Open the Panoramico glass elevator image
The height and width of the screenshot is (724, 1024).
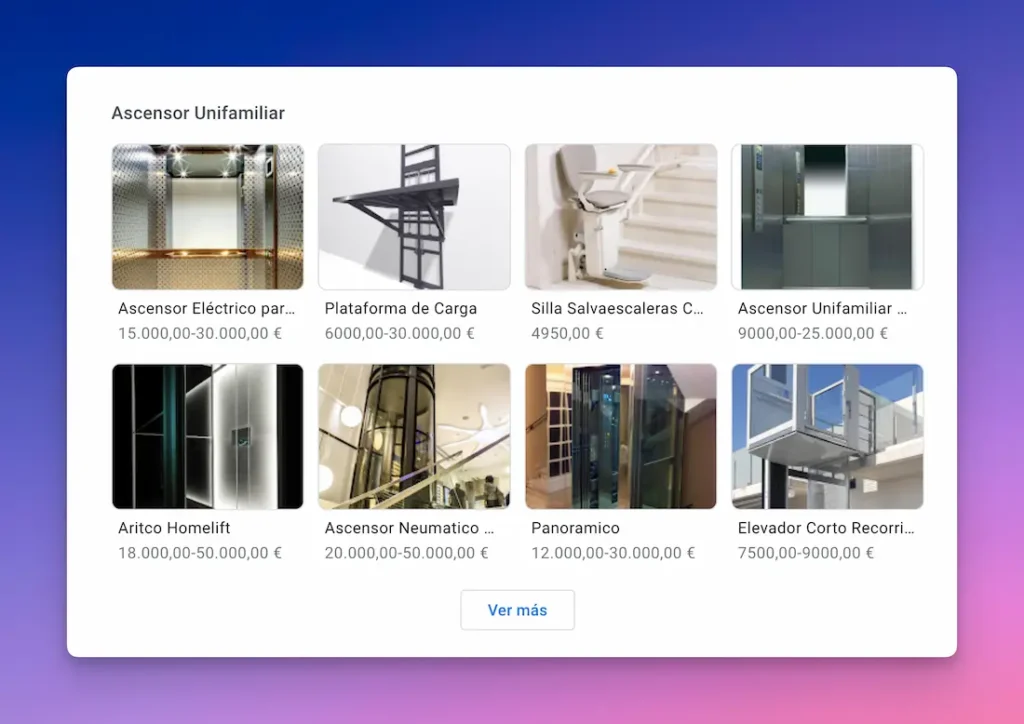coord(620,436)
